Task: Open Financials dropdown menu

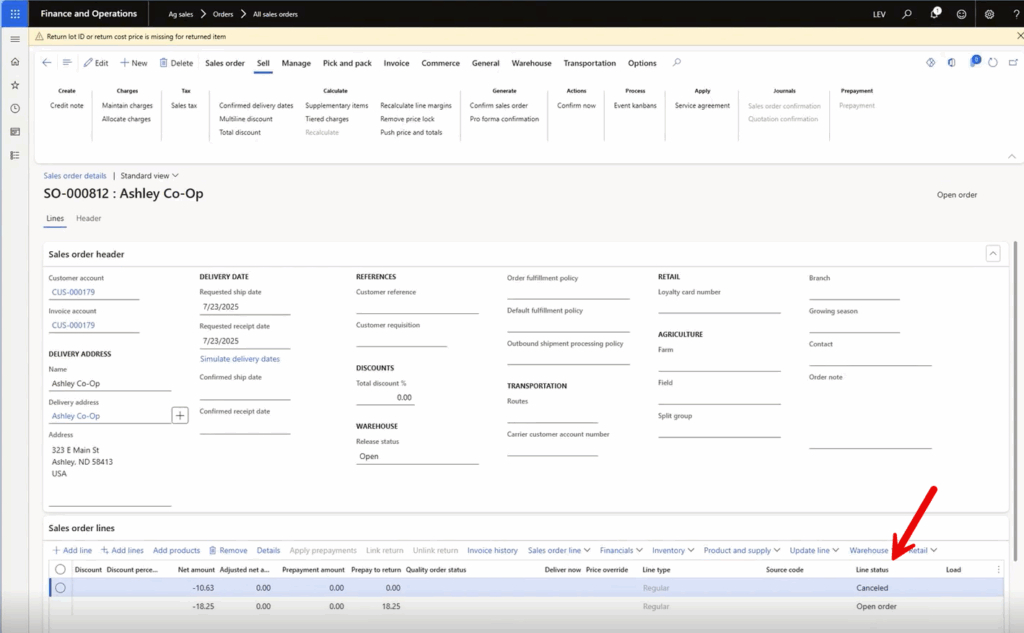Action: coord(621,551)
